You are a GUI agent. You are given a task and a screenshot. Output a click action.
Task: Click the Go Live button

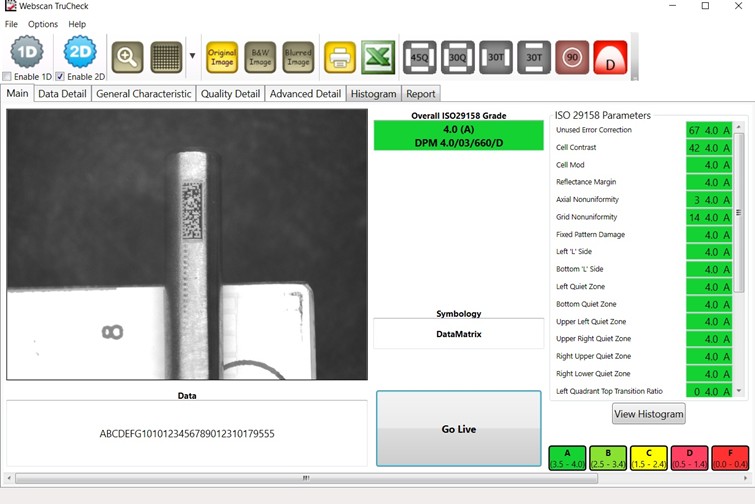[x=458, y=428]
